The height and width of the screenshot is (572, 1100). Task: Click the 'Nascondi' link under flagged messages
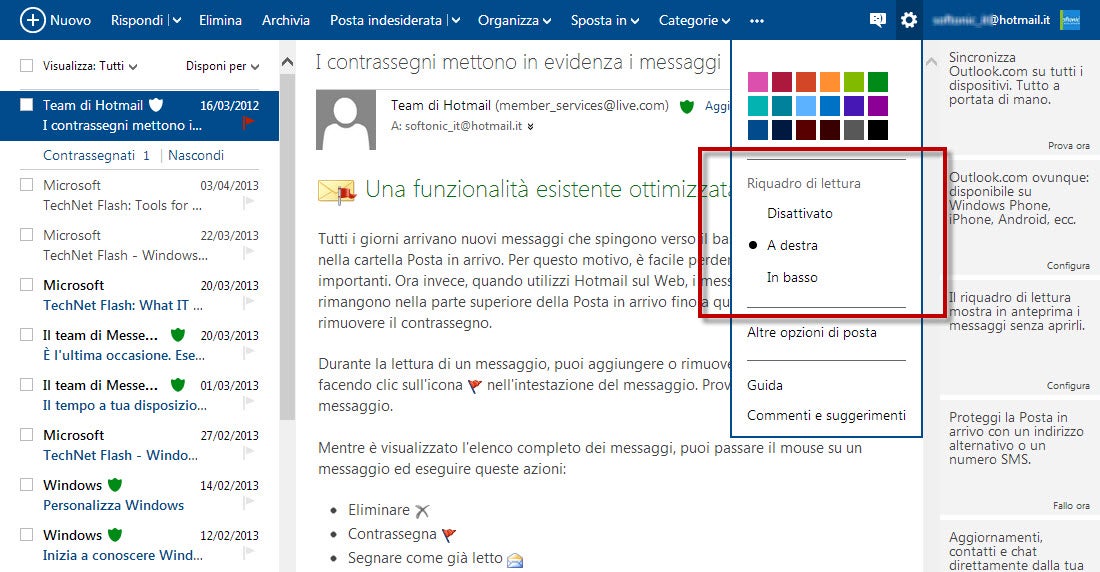tap(196, 155)
